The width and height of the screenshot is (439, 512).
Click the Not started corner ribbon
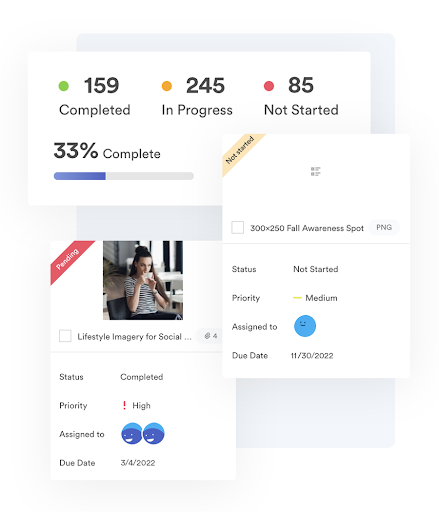click(x=240, y=150)
